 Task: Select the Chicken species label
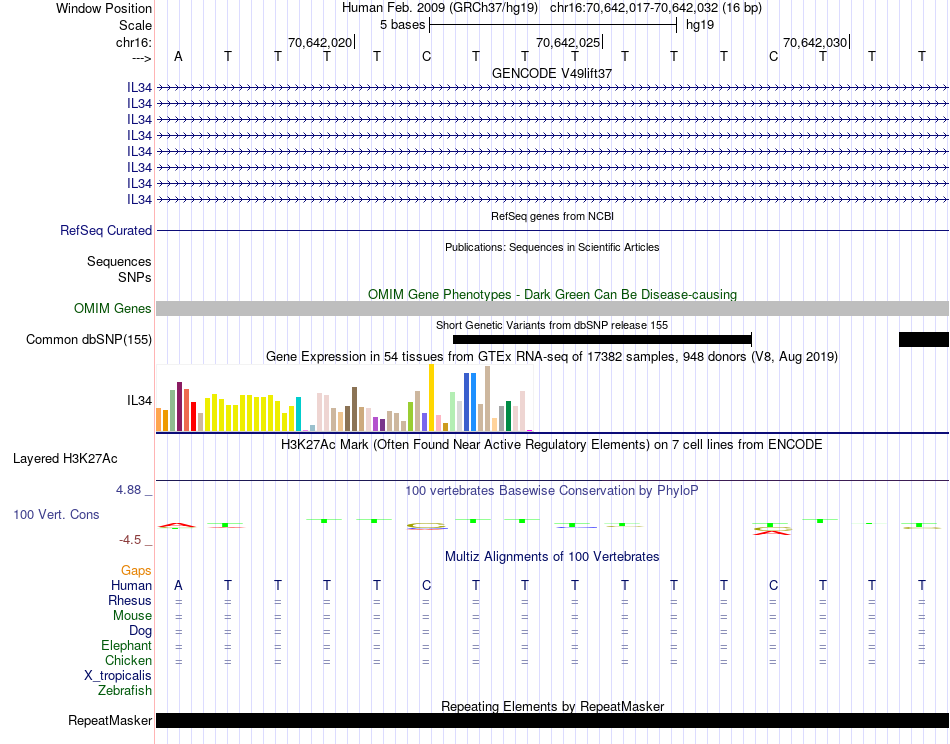click(x=128, y=660)
